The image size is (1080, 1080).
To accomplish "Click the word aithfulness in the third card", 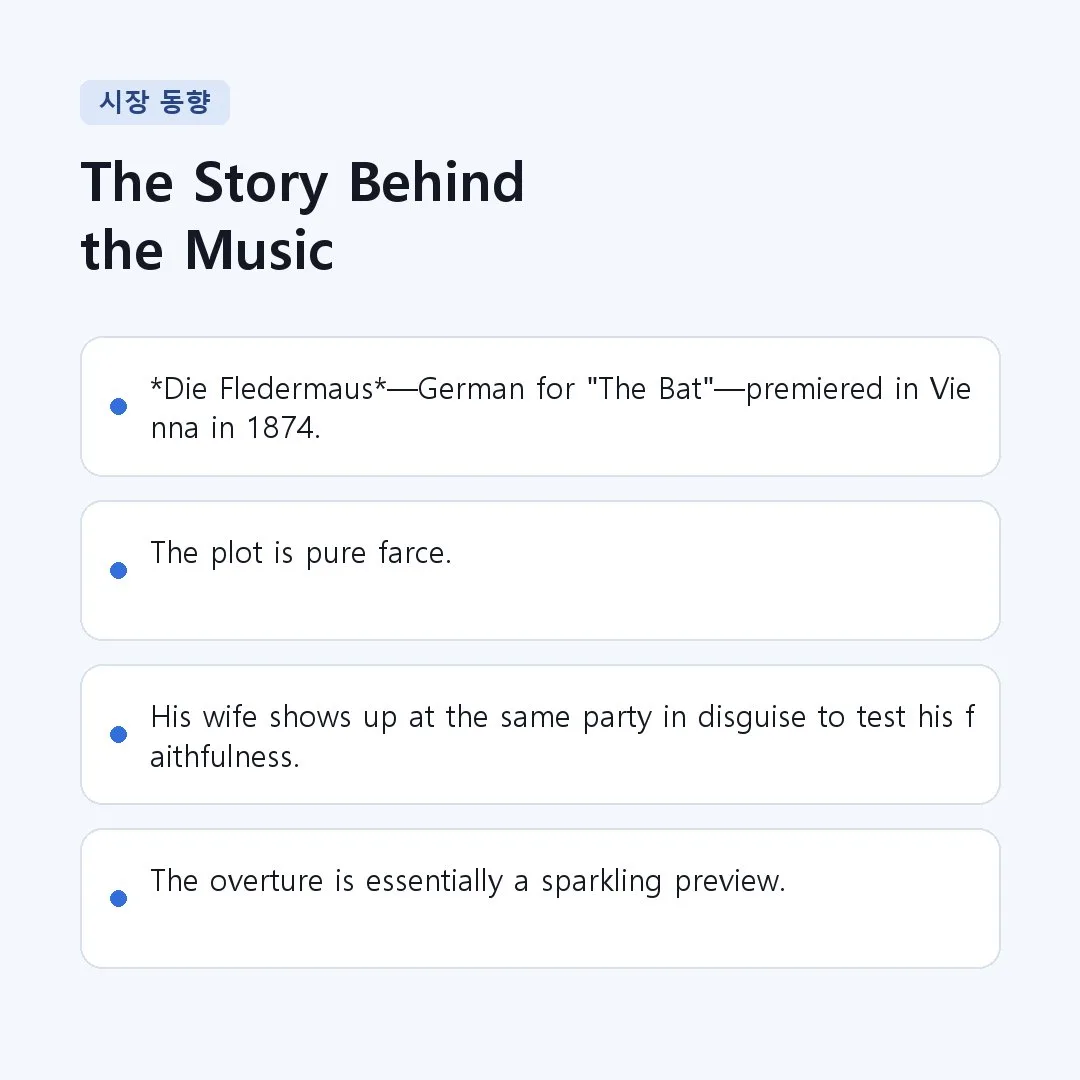I will click(225, 757).
